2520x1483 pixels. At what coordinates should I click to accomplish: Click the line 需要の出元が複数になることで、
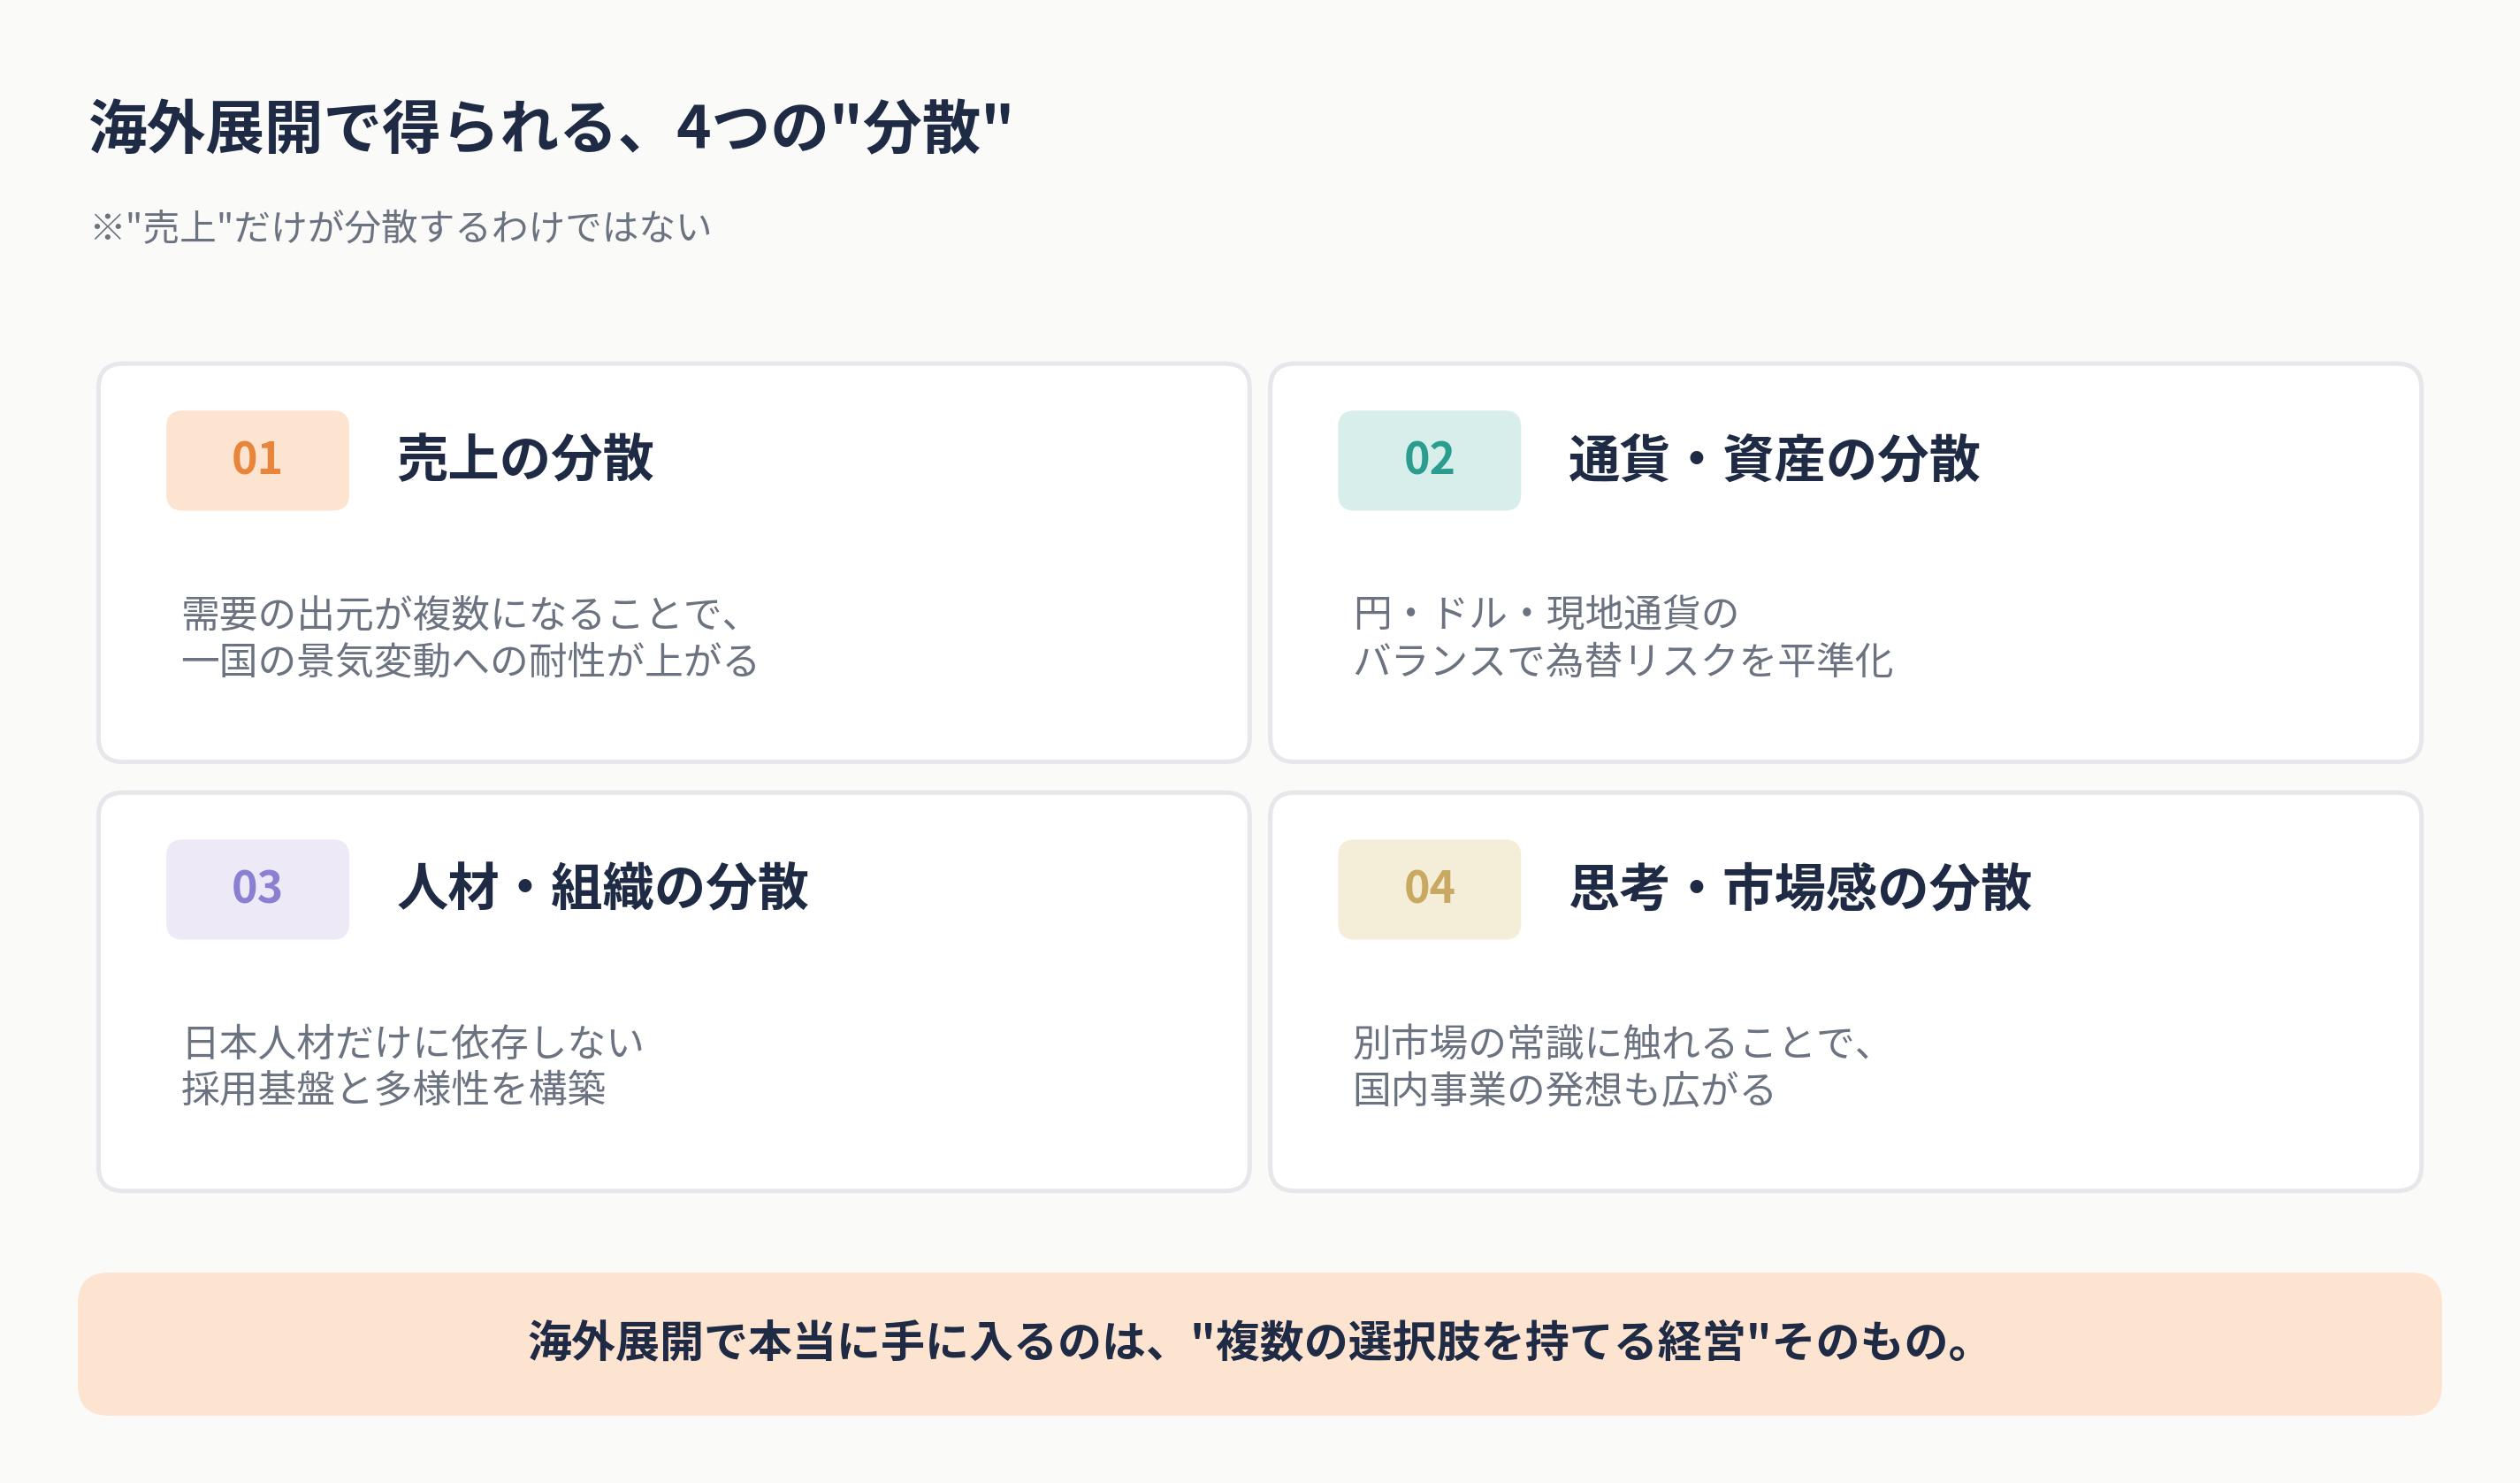462,613
